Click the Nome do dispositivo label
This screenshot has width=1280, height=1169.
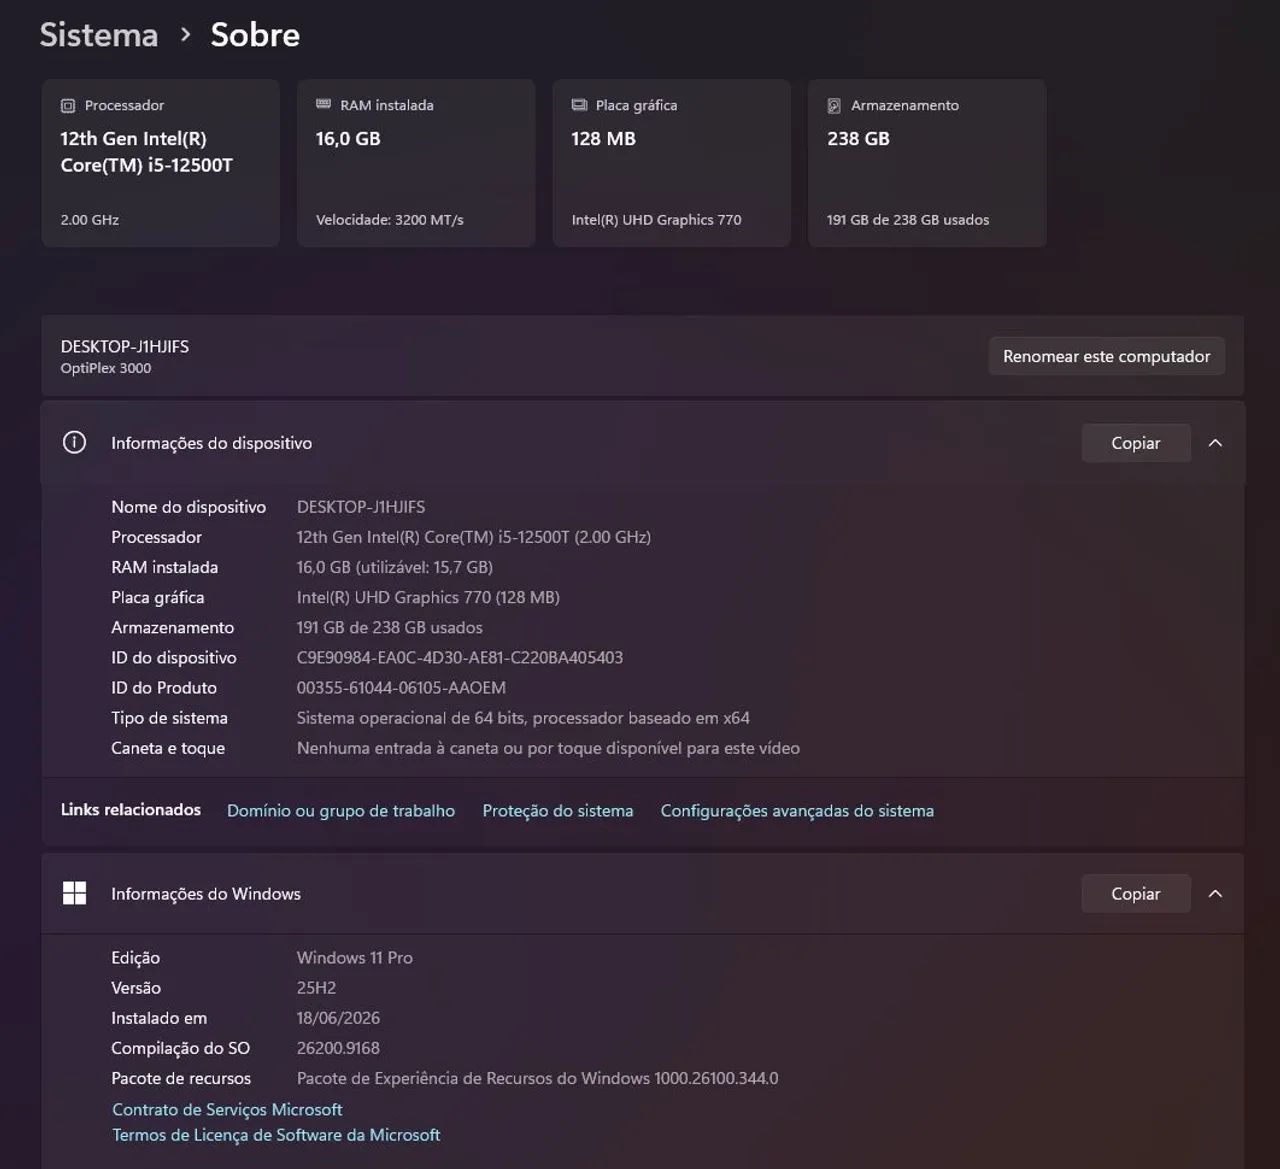coord(189,507)
